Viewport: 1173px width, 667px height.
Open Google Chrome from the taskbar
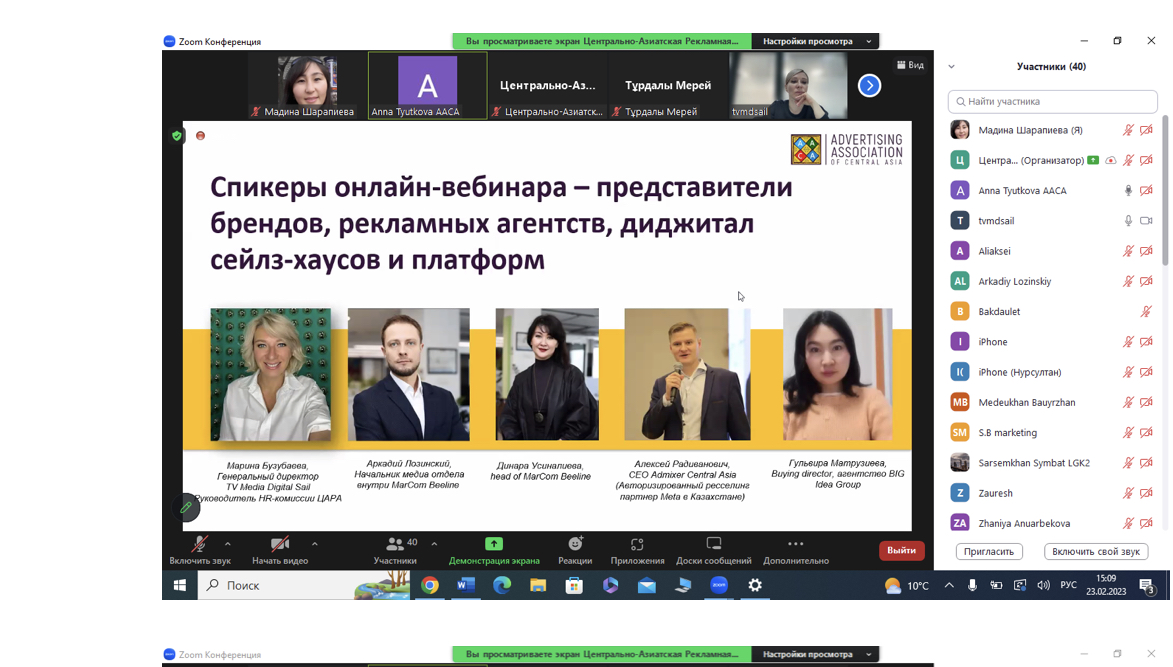point(430,586)
